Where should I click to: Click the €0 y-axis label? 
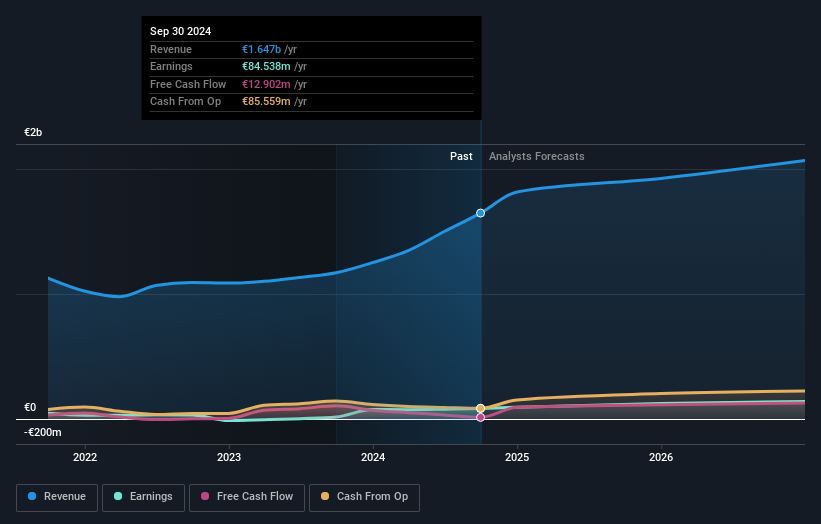coord(30,407)
